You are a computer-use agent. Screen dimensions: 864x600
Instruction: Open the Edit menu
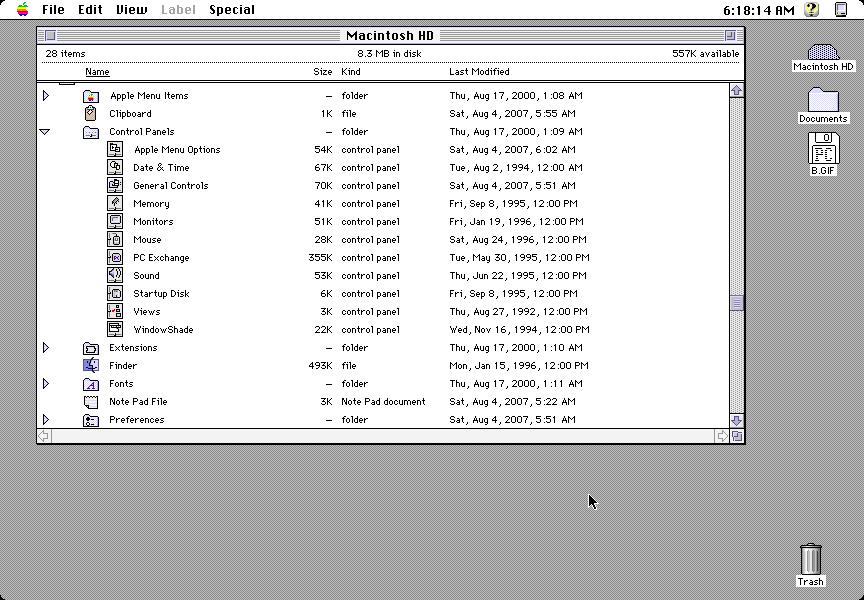click(90, 9)
